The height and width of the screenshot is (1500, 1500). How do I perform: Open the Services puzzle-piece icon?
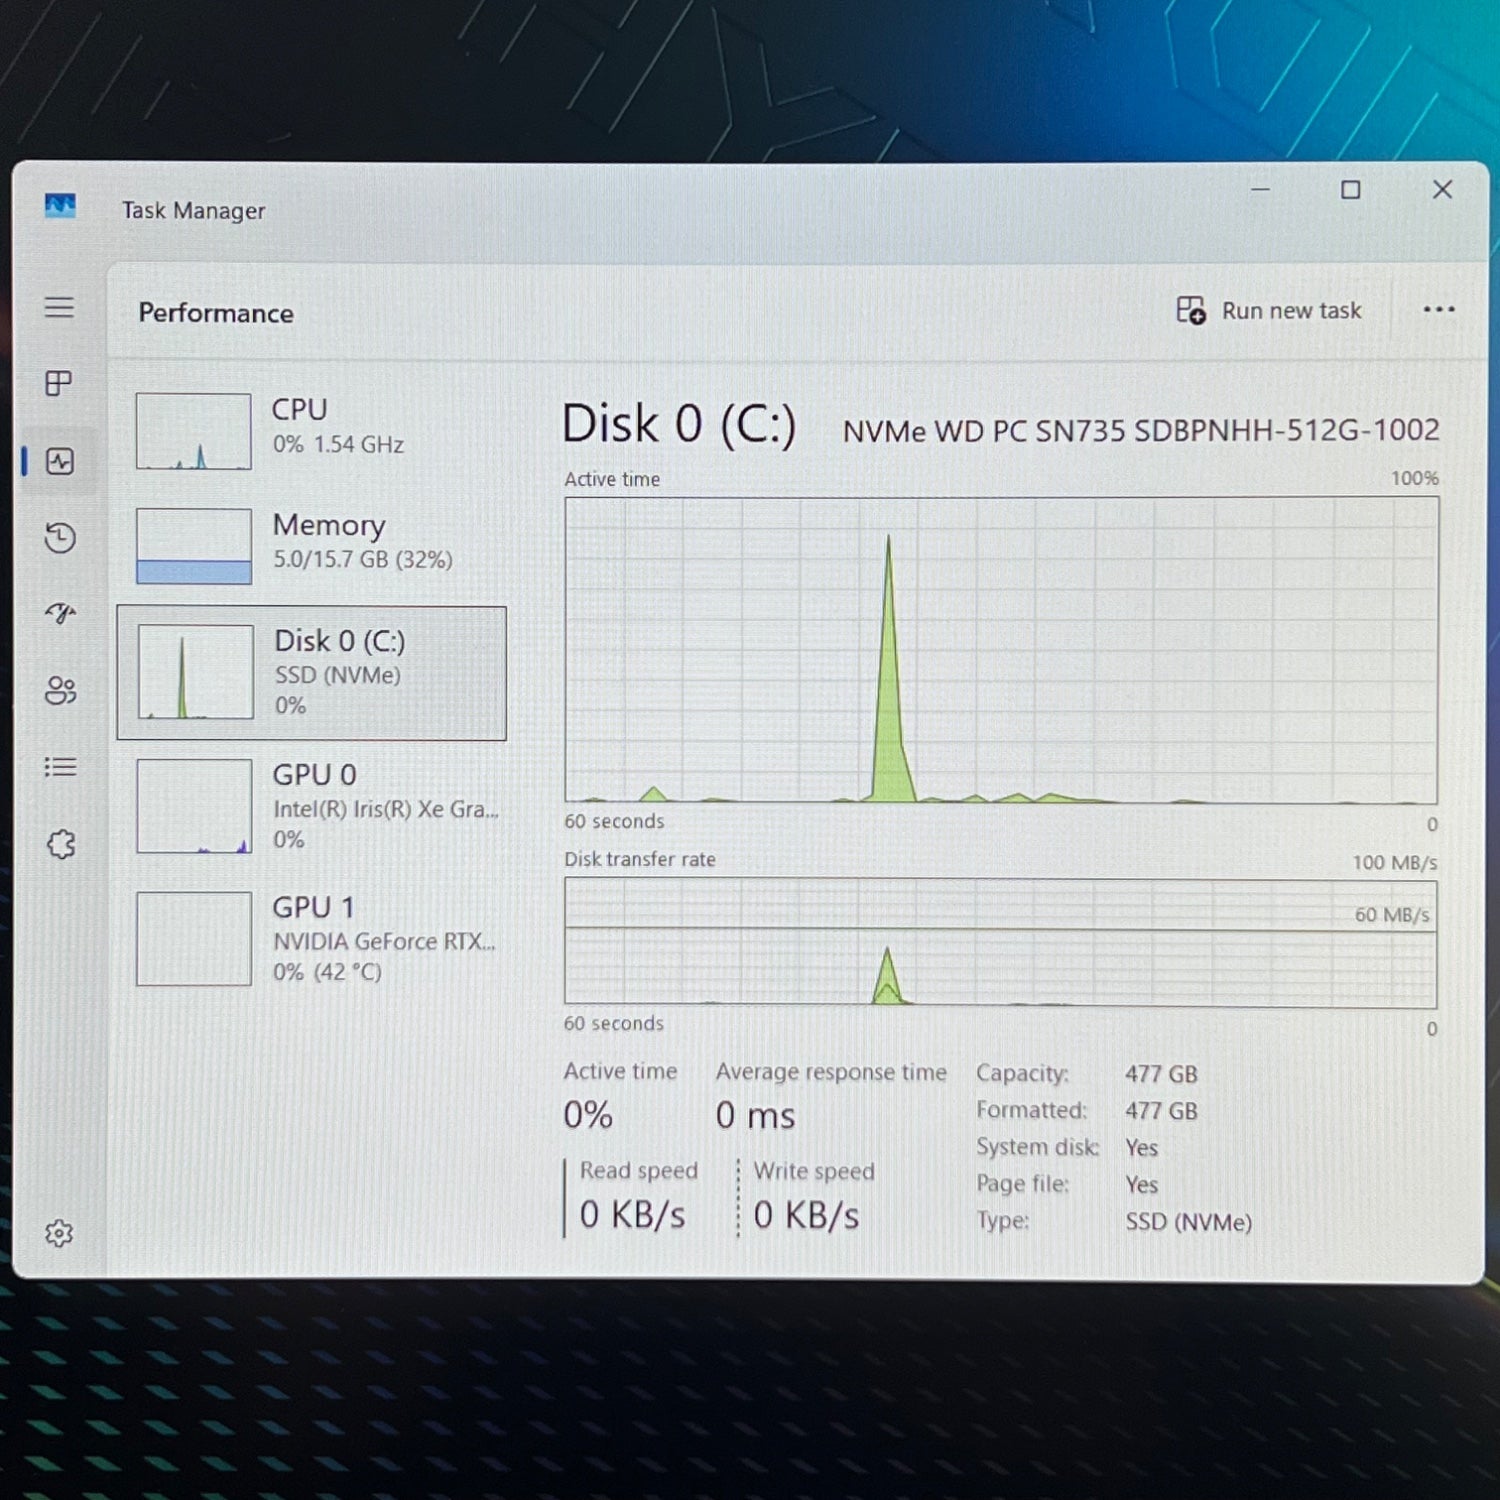[x=60, y=844]
